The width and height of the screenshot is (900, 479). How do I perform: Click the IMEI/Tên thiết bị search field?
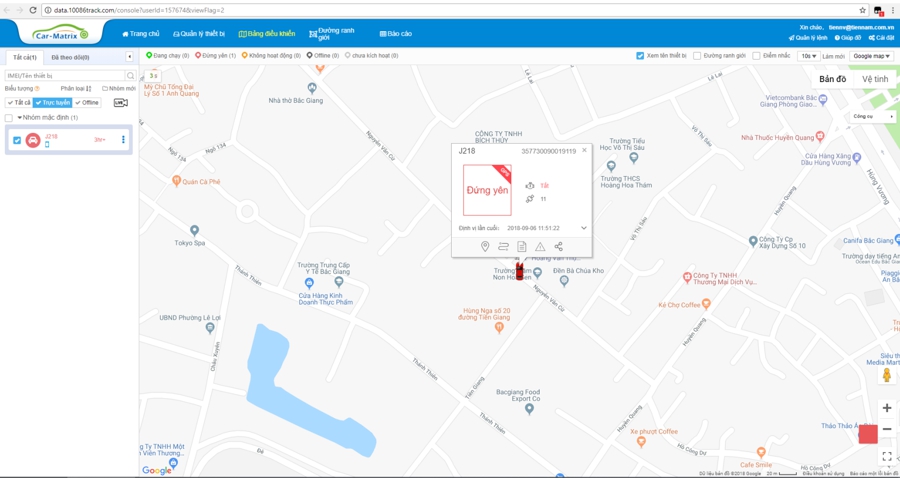(65, 76)
